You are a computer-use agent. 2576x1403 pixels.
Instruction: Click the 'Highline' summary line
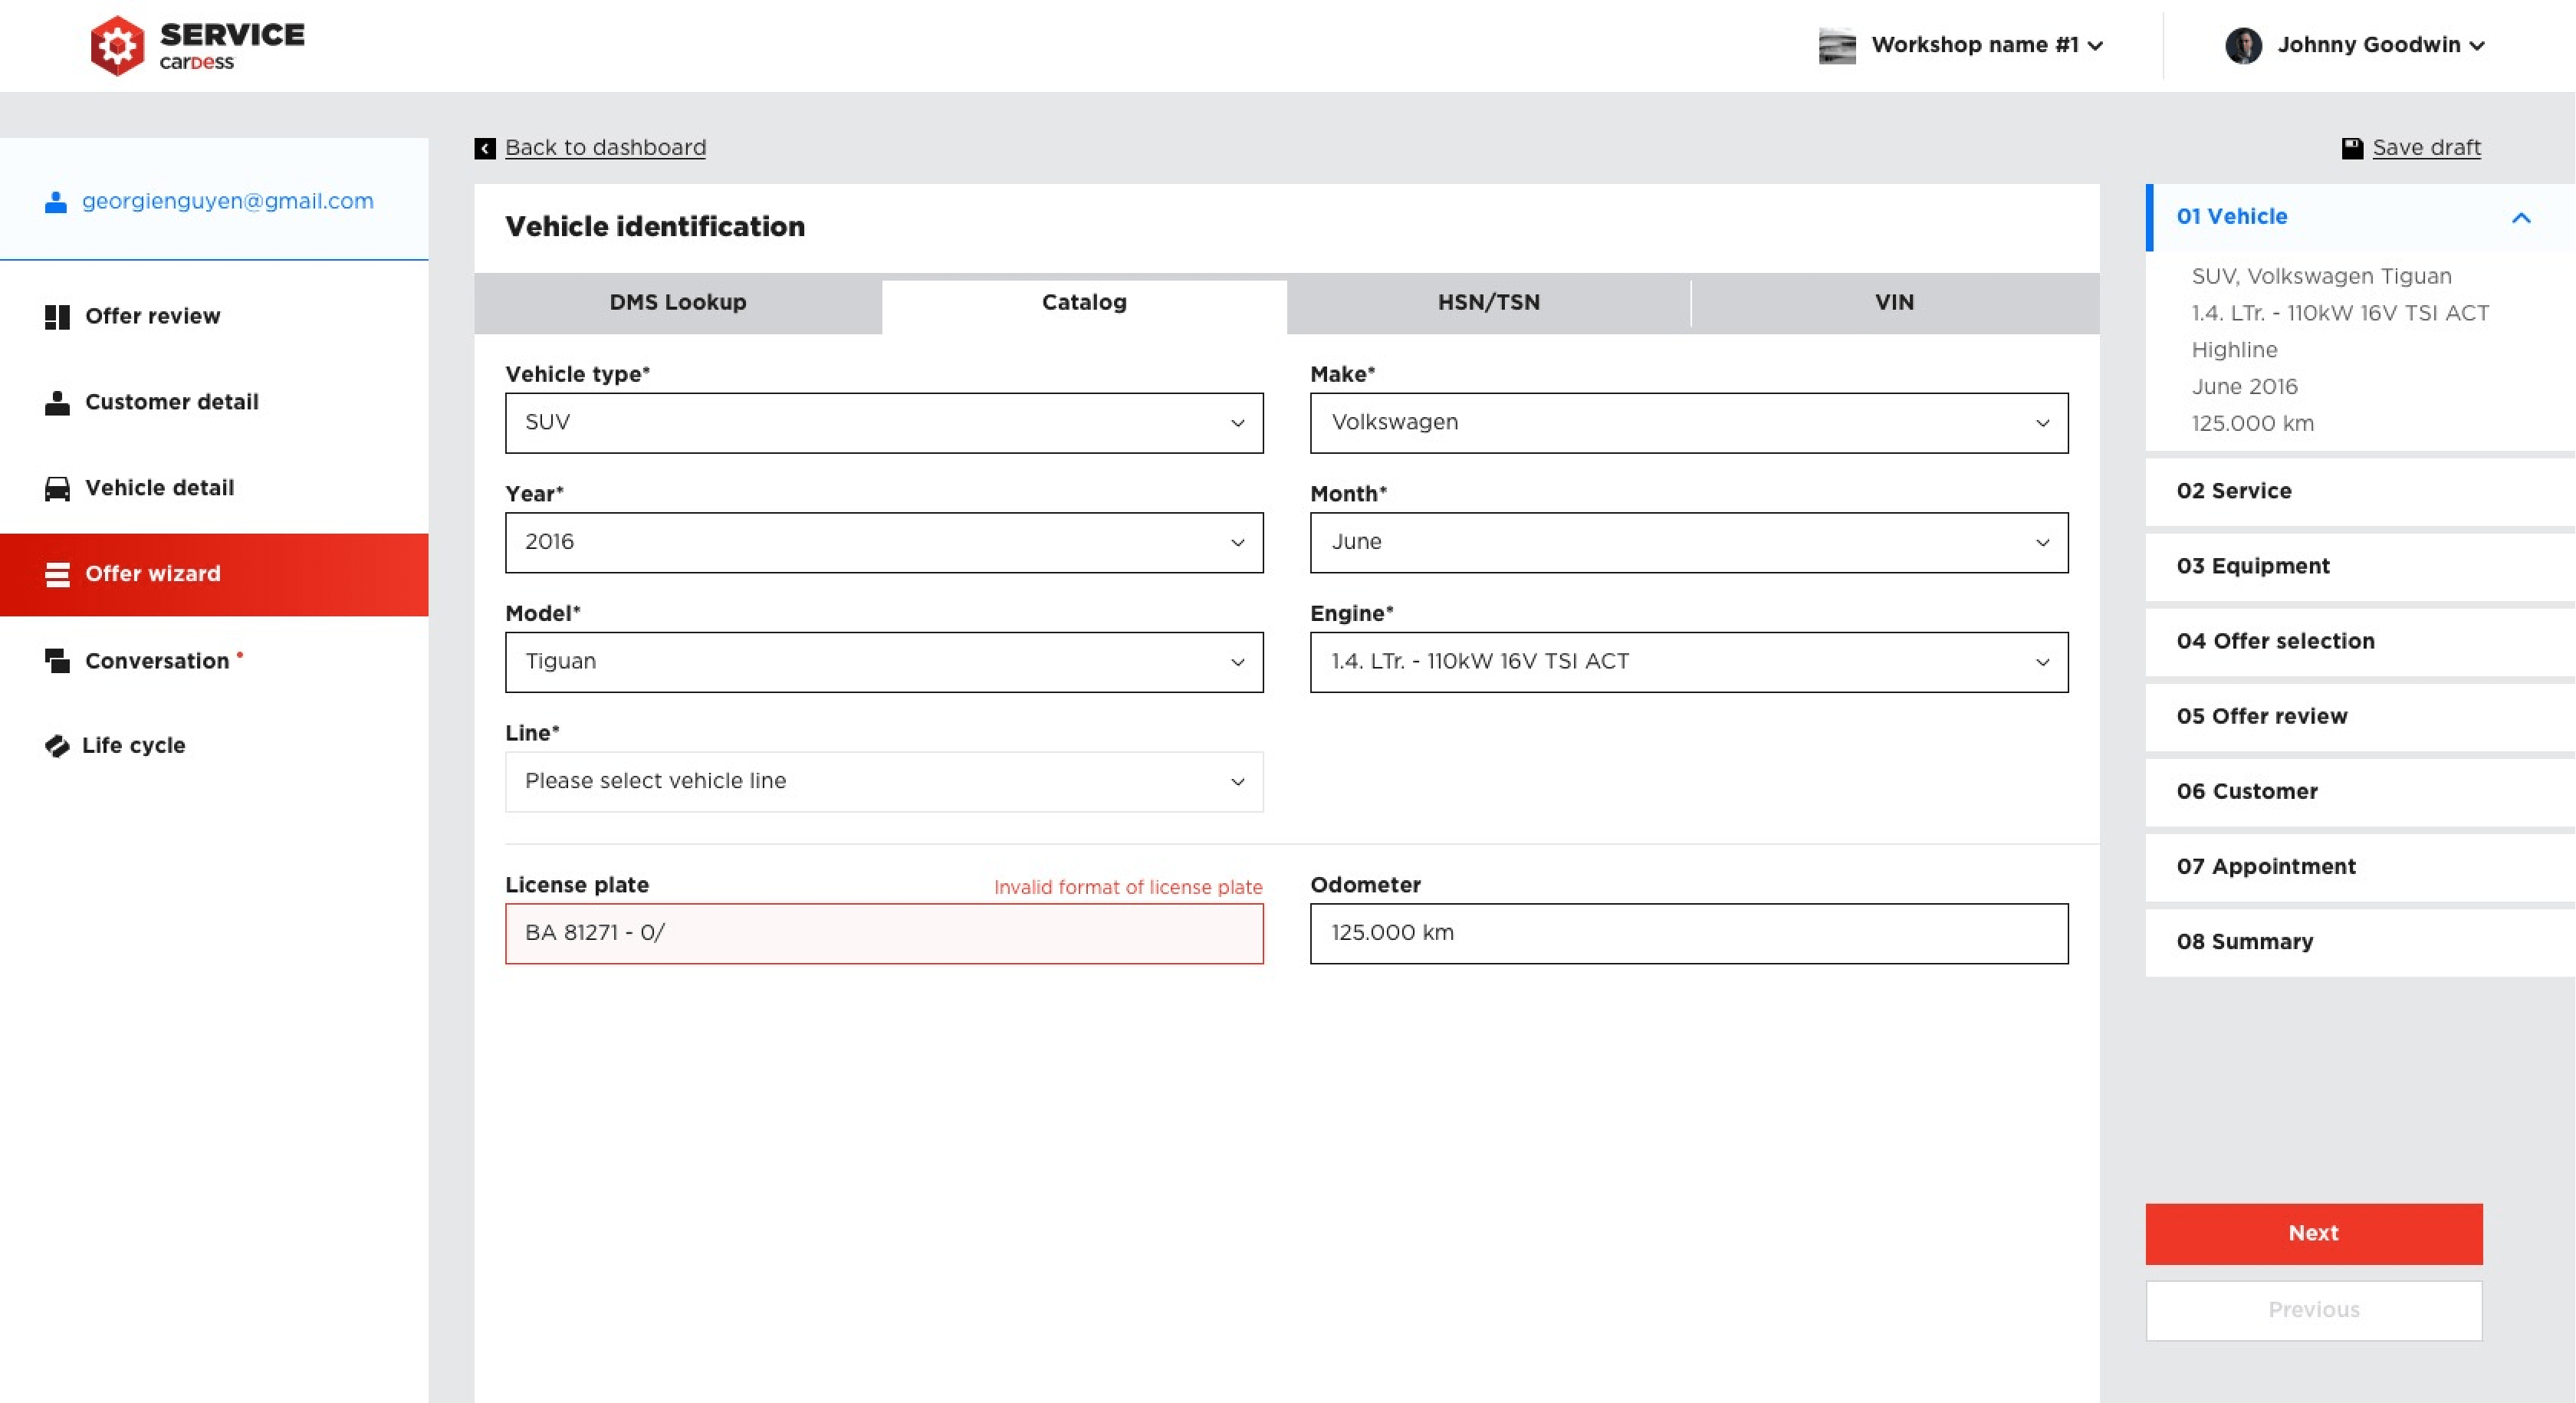click(x=2234, y=351)
